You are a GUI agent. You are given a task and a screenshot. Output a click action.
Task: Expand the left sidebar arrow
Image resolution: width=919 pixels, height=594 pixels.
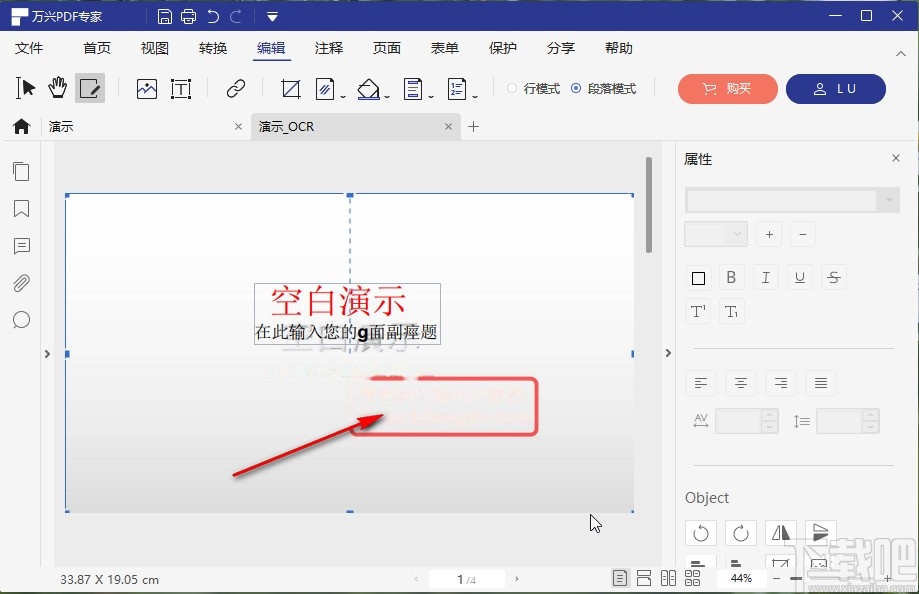[x=47, y=354]
